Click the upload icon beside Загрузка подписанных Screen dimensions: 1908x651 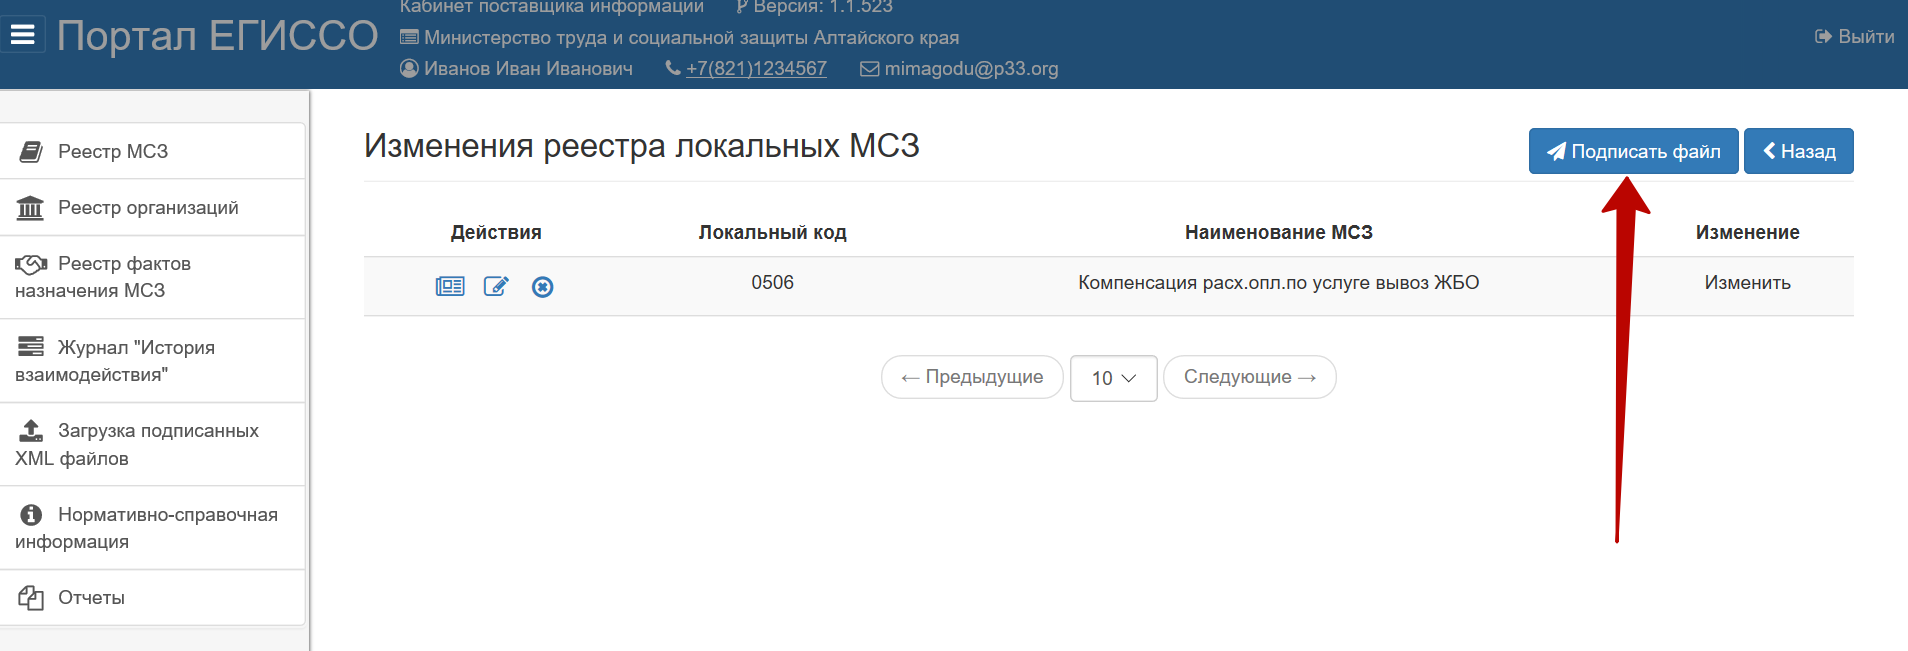click(31, 430)
